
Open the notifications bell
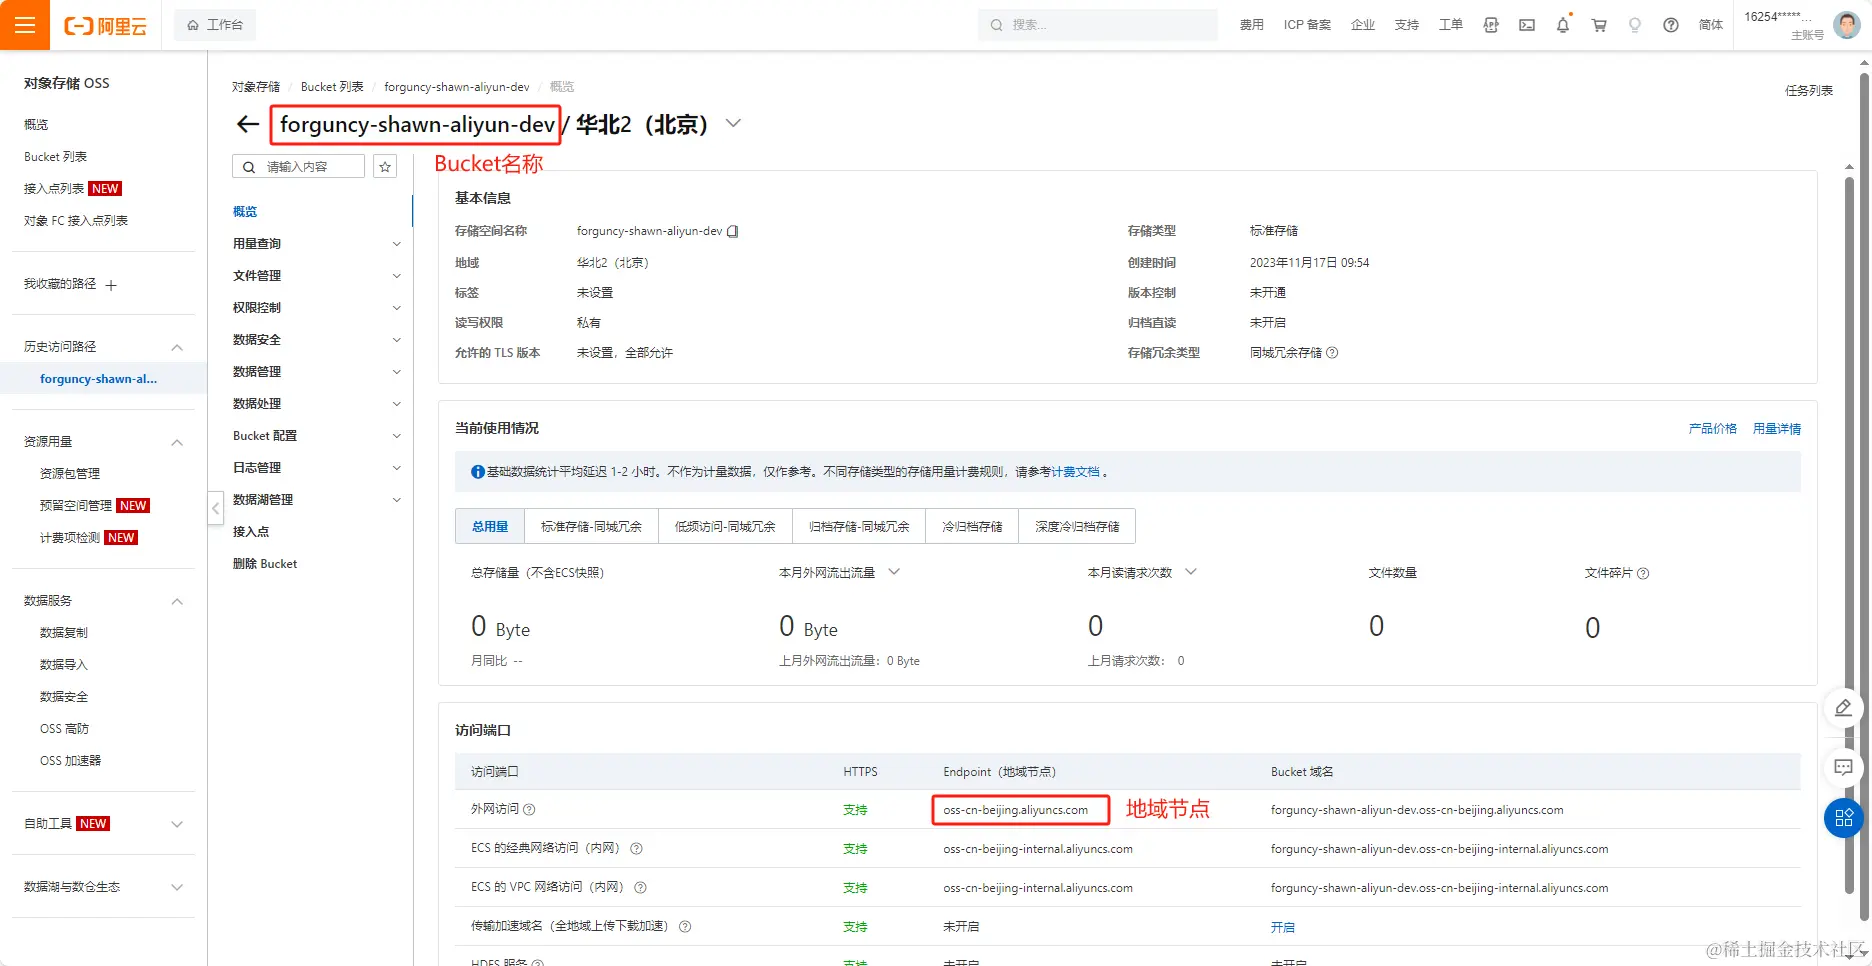(x=1563, y=25)
